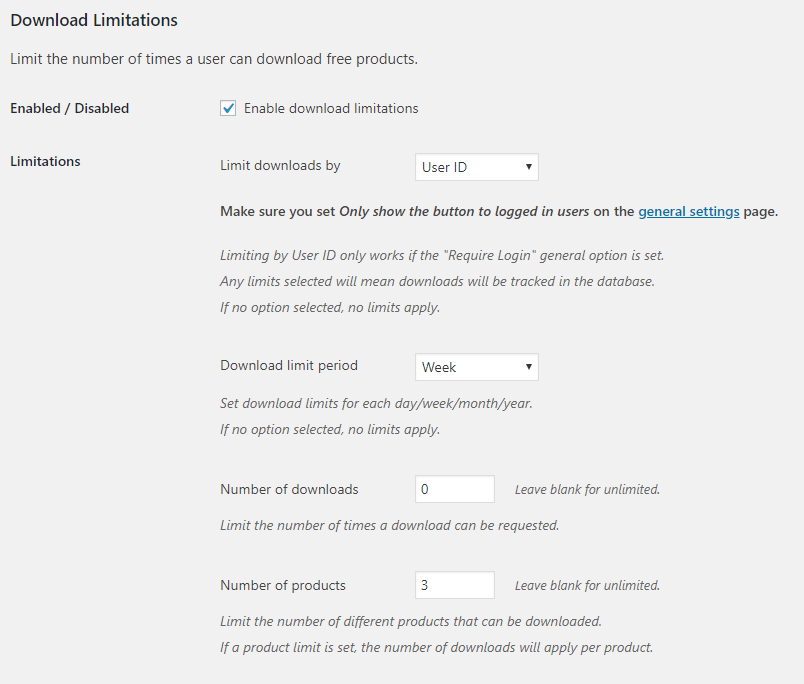Focus the Number of downloads input field
Viewport: 804px width, 684px height.
[454, 489]
